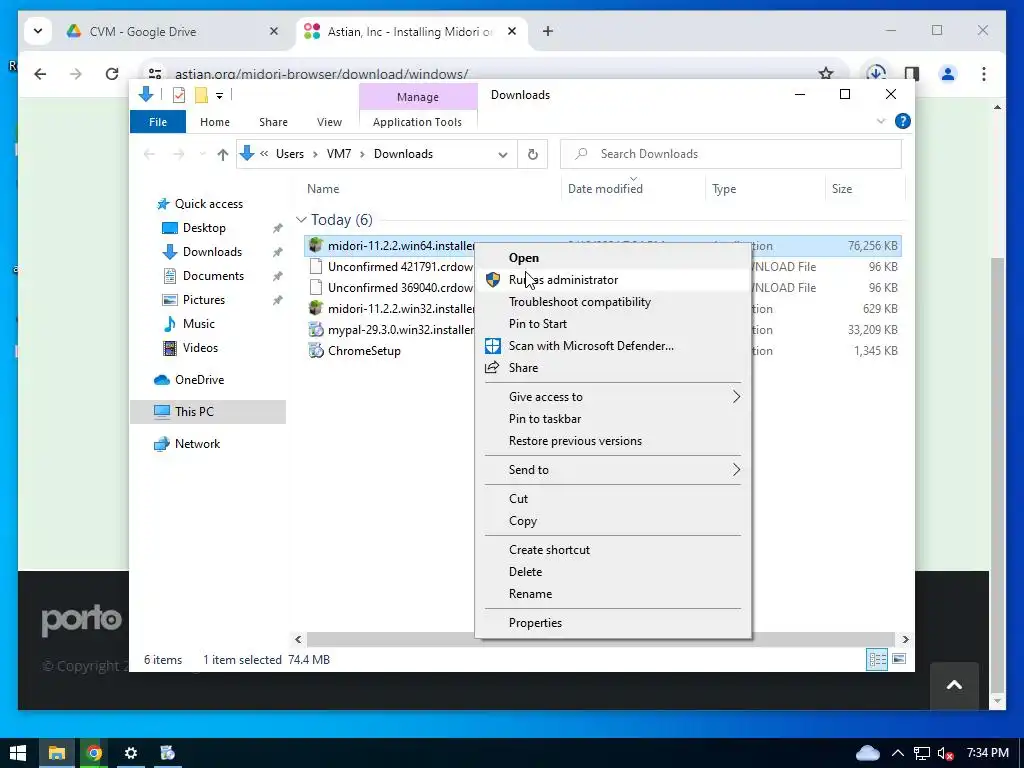
Task: Click the scroll-to-top arrow on webpage
Action: coord(954,685)
